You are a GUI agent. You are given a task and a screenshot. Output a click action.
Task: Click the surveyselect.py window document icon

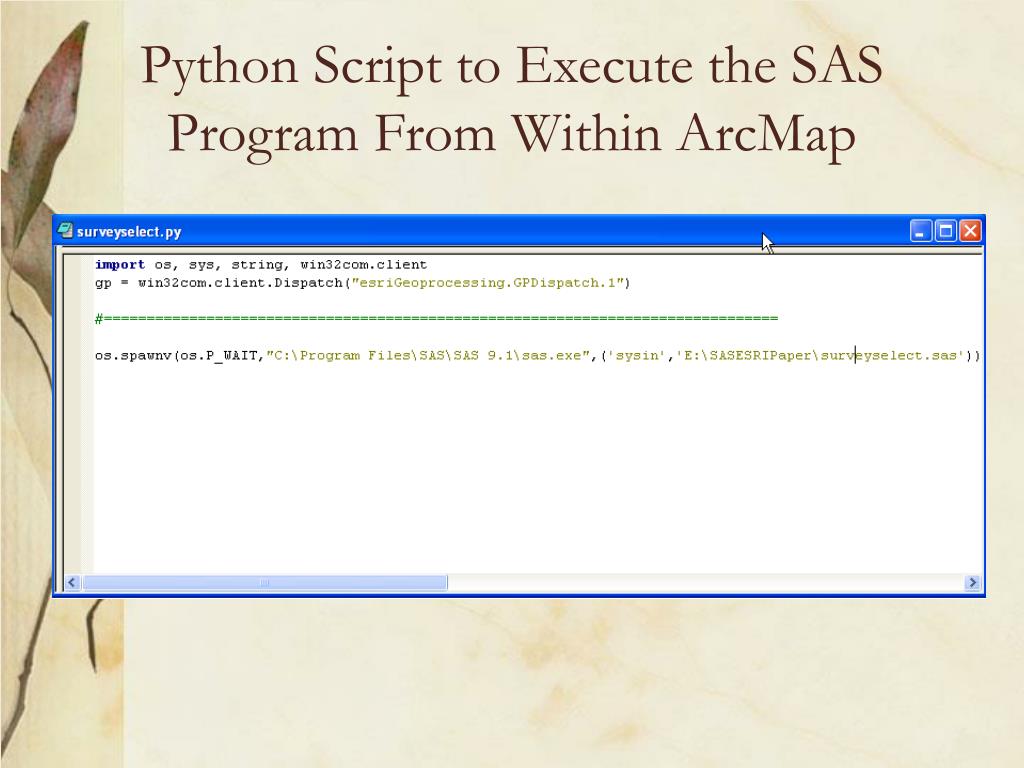pyautogui.click(x=65, y=231)
